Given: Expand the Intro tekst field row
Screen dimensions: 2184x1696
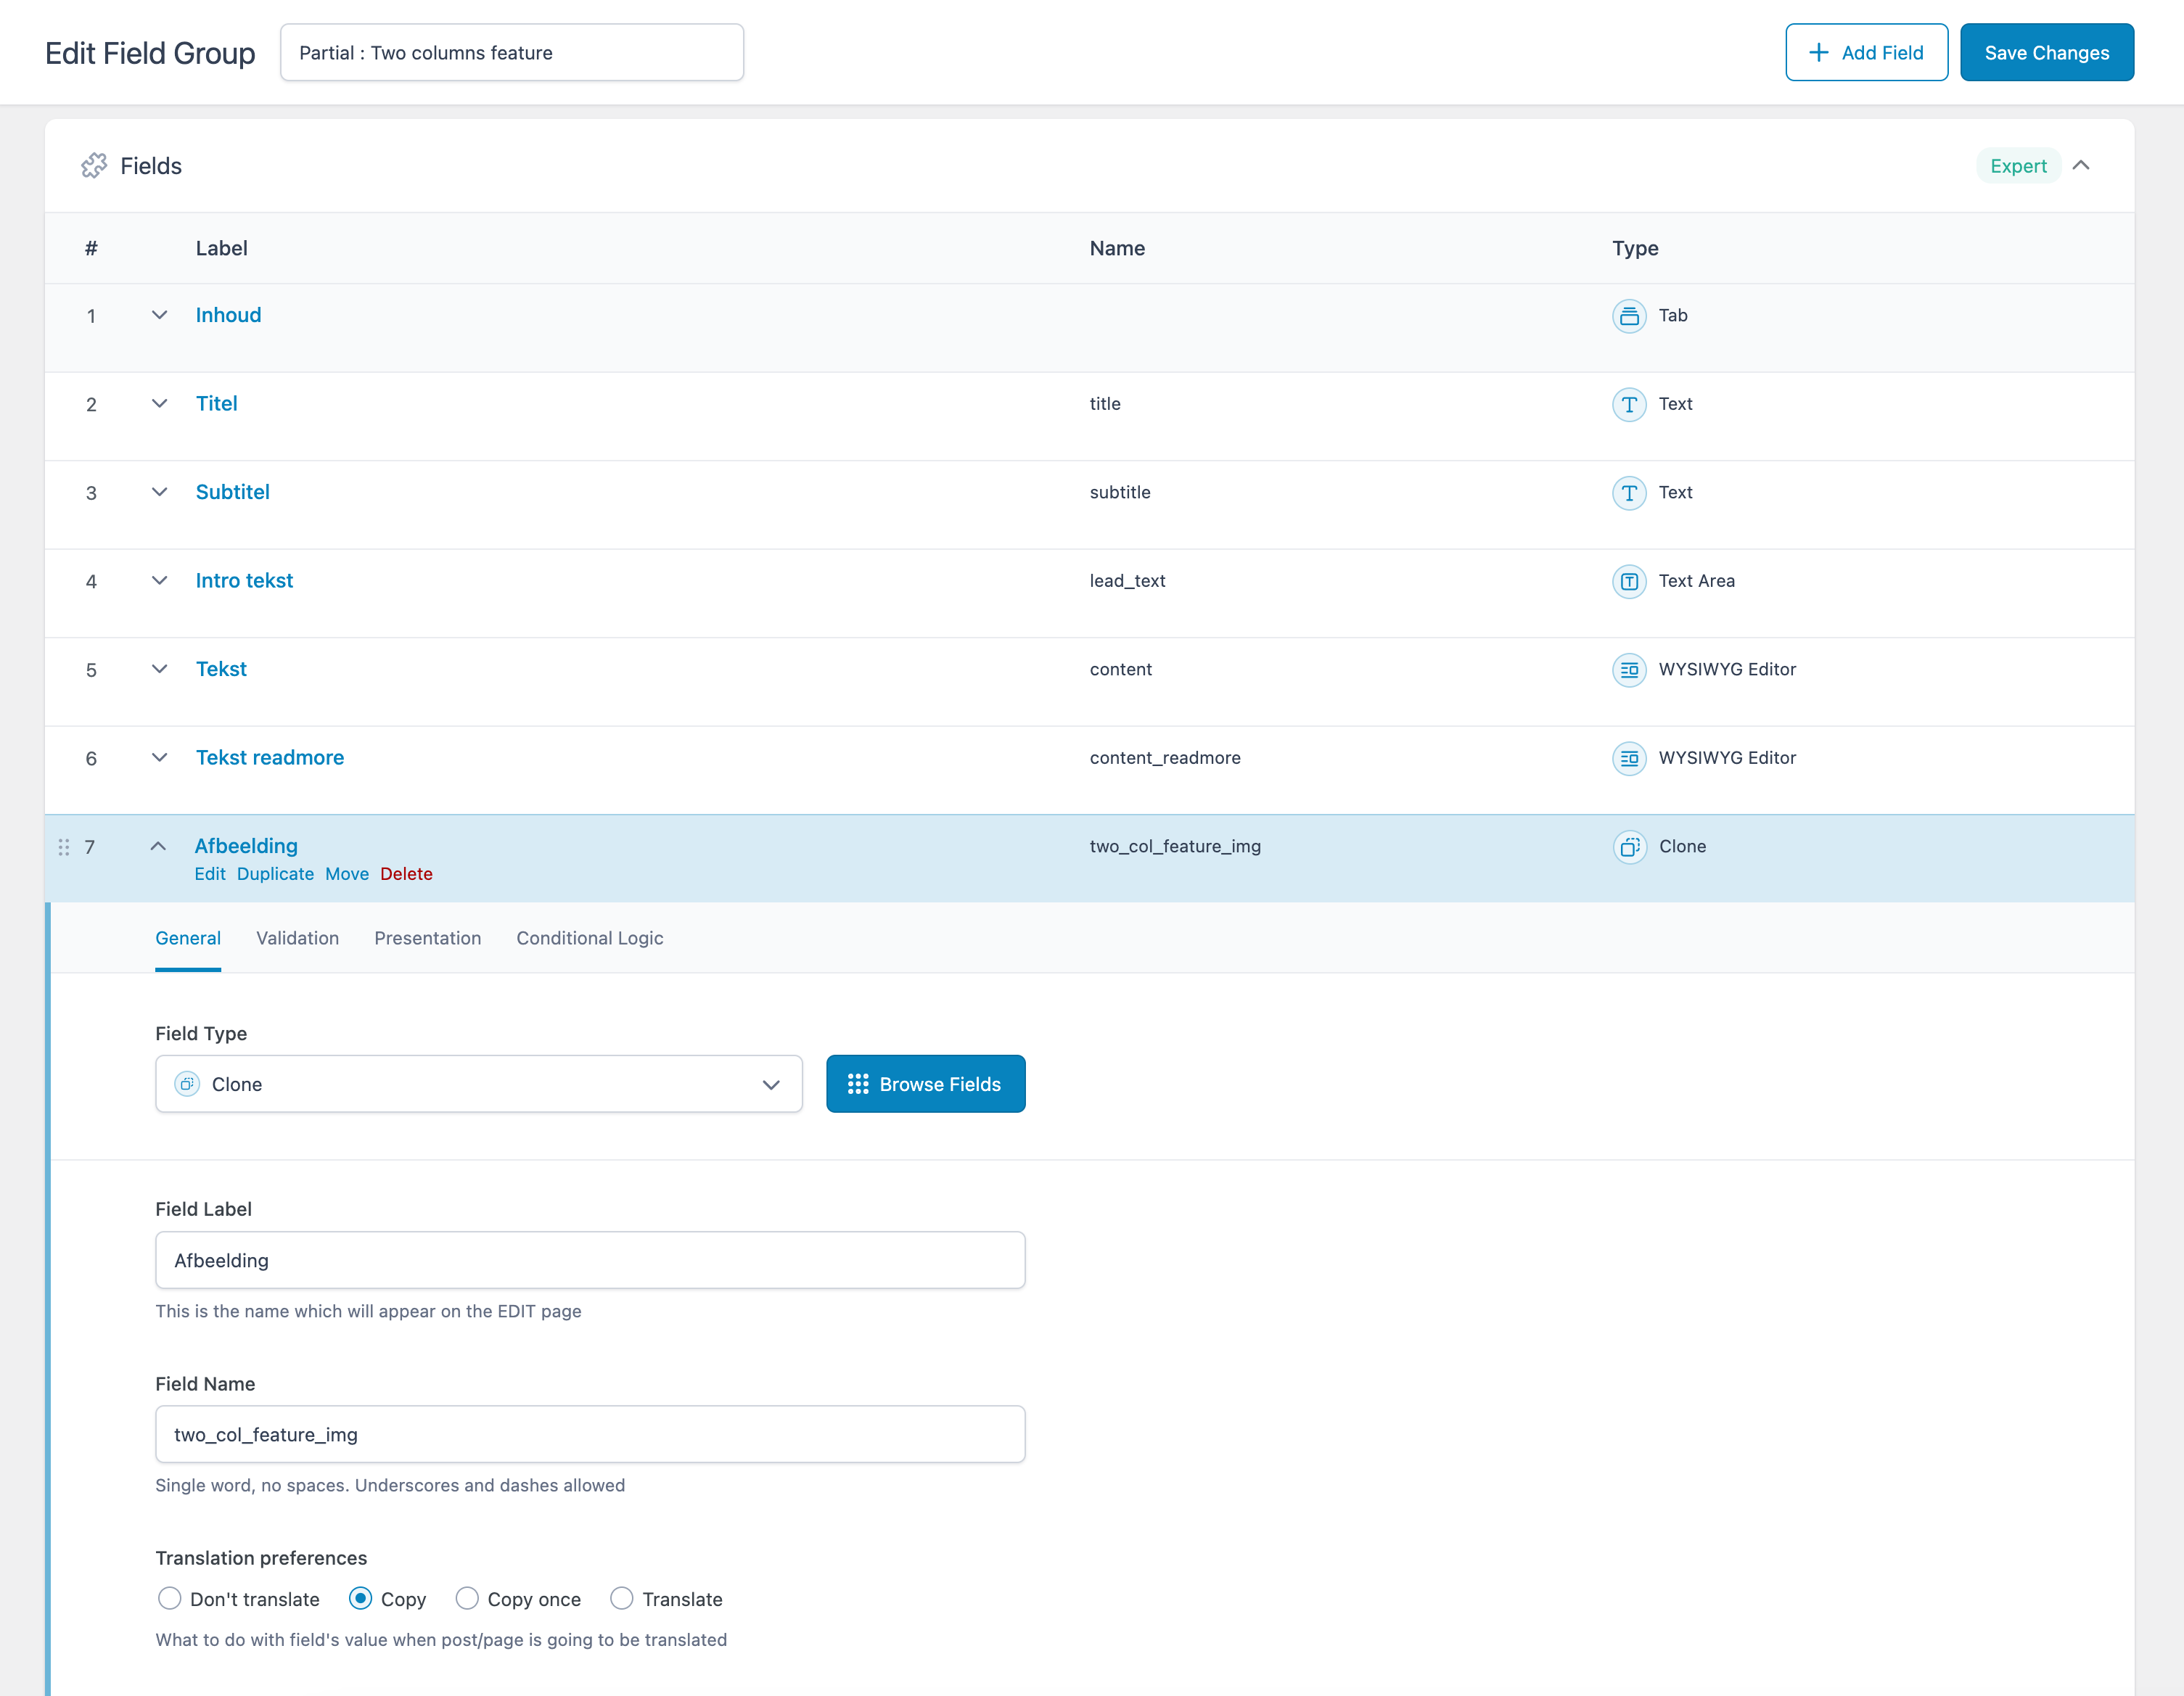Looking at the screenshot, I should [x=159, y=580].
